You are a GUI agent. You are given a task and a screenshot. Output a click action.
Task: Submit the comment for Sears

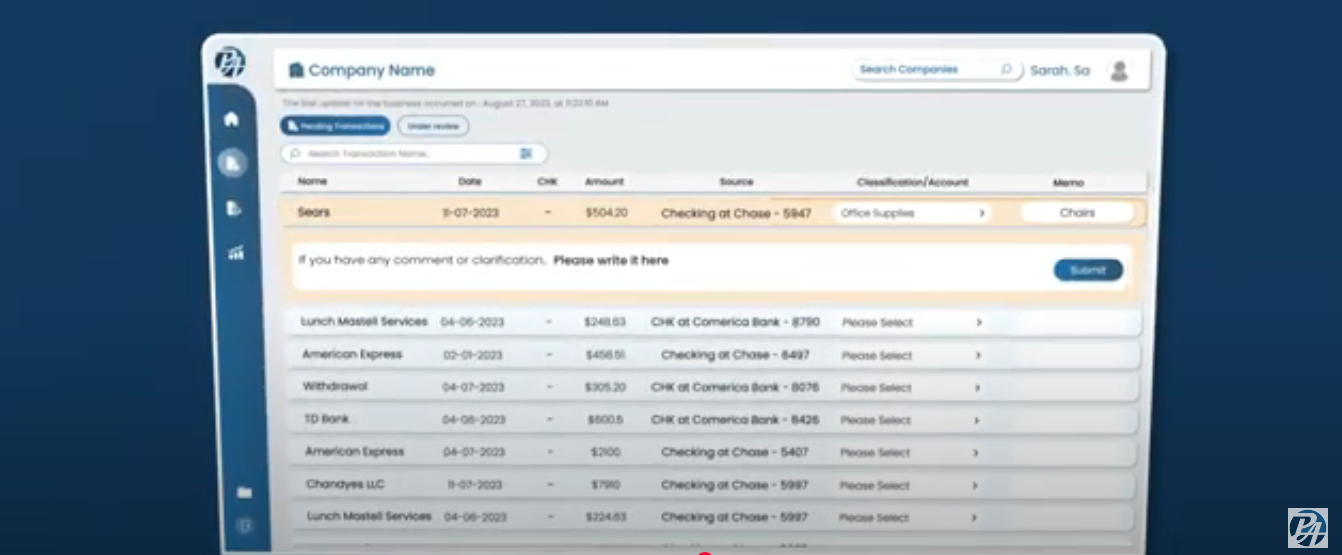1088,270
